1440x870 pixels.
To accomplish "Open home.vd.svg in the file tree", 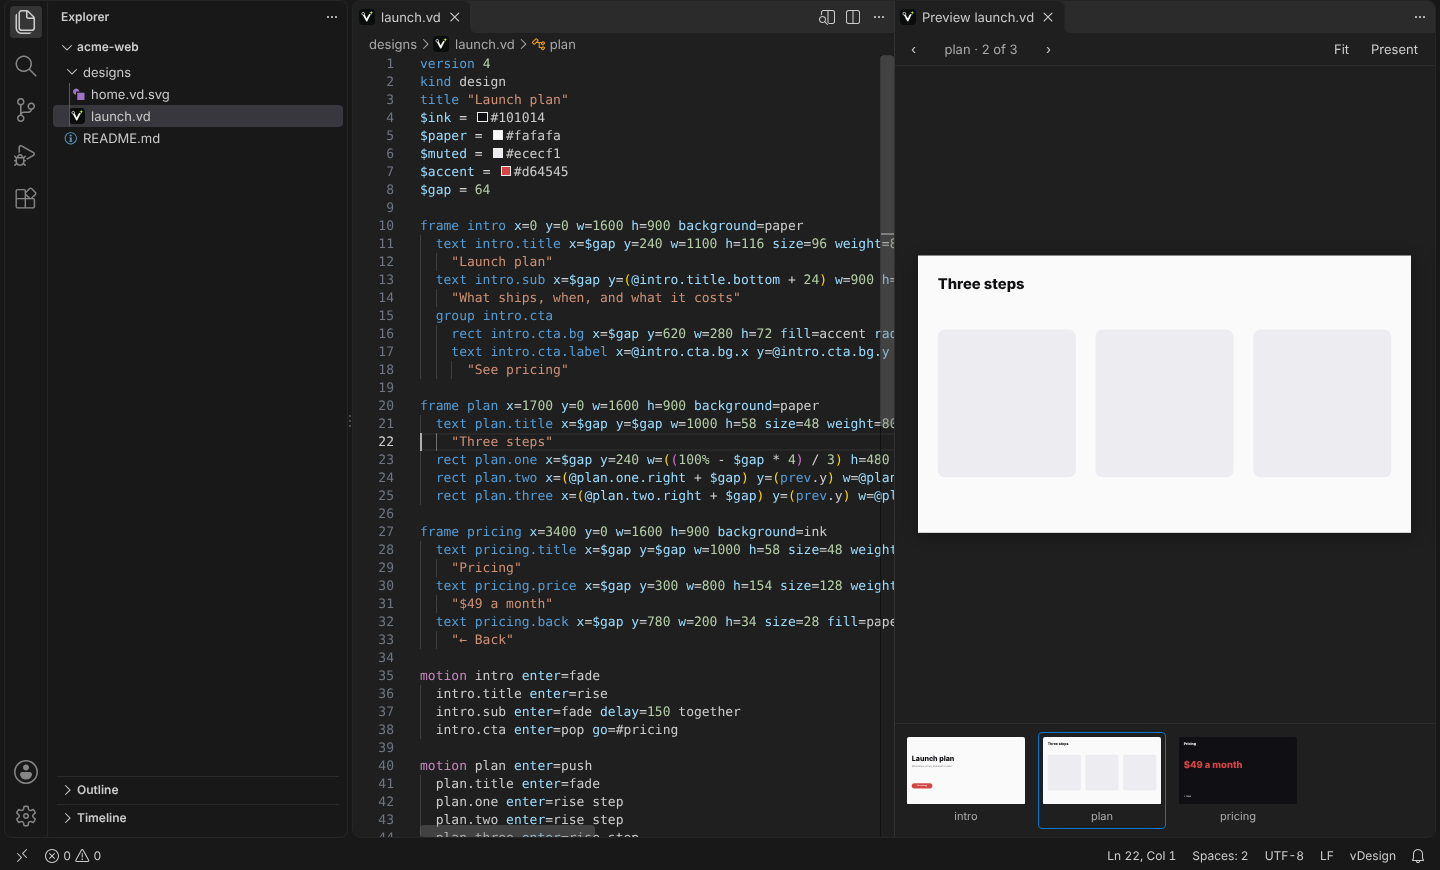I will coord(198,94).
